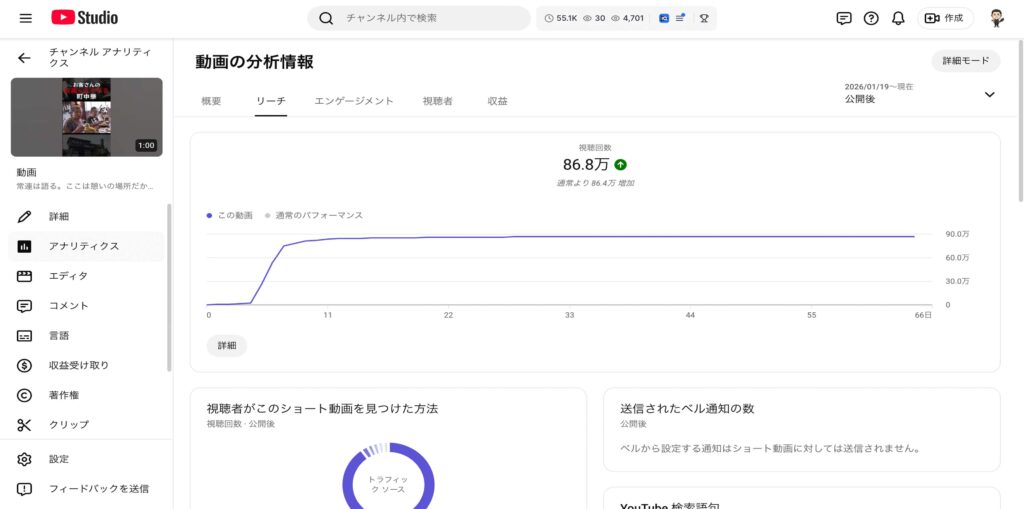This screenshot has width=1024, height=509.
Task: Click the video thumbnail preview
Action: (86, 117)
